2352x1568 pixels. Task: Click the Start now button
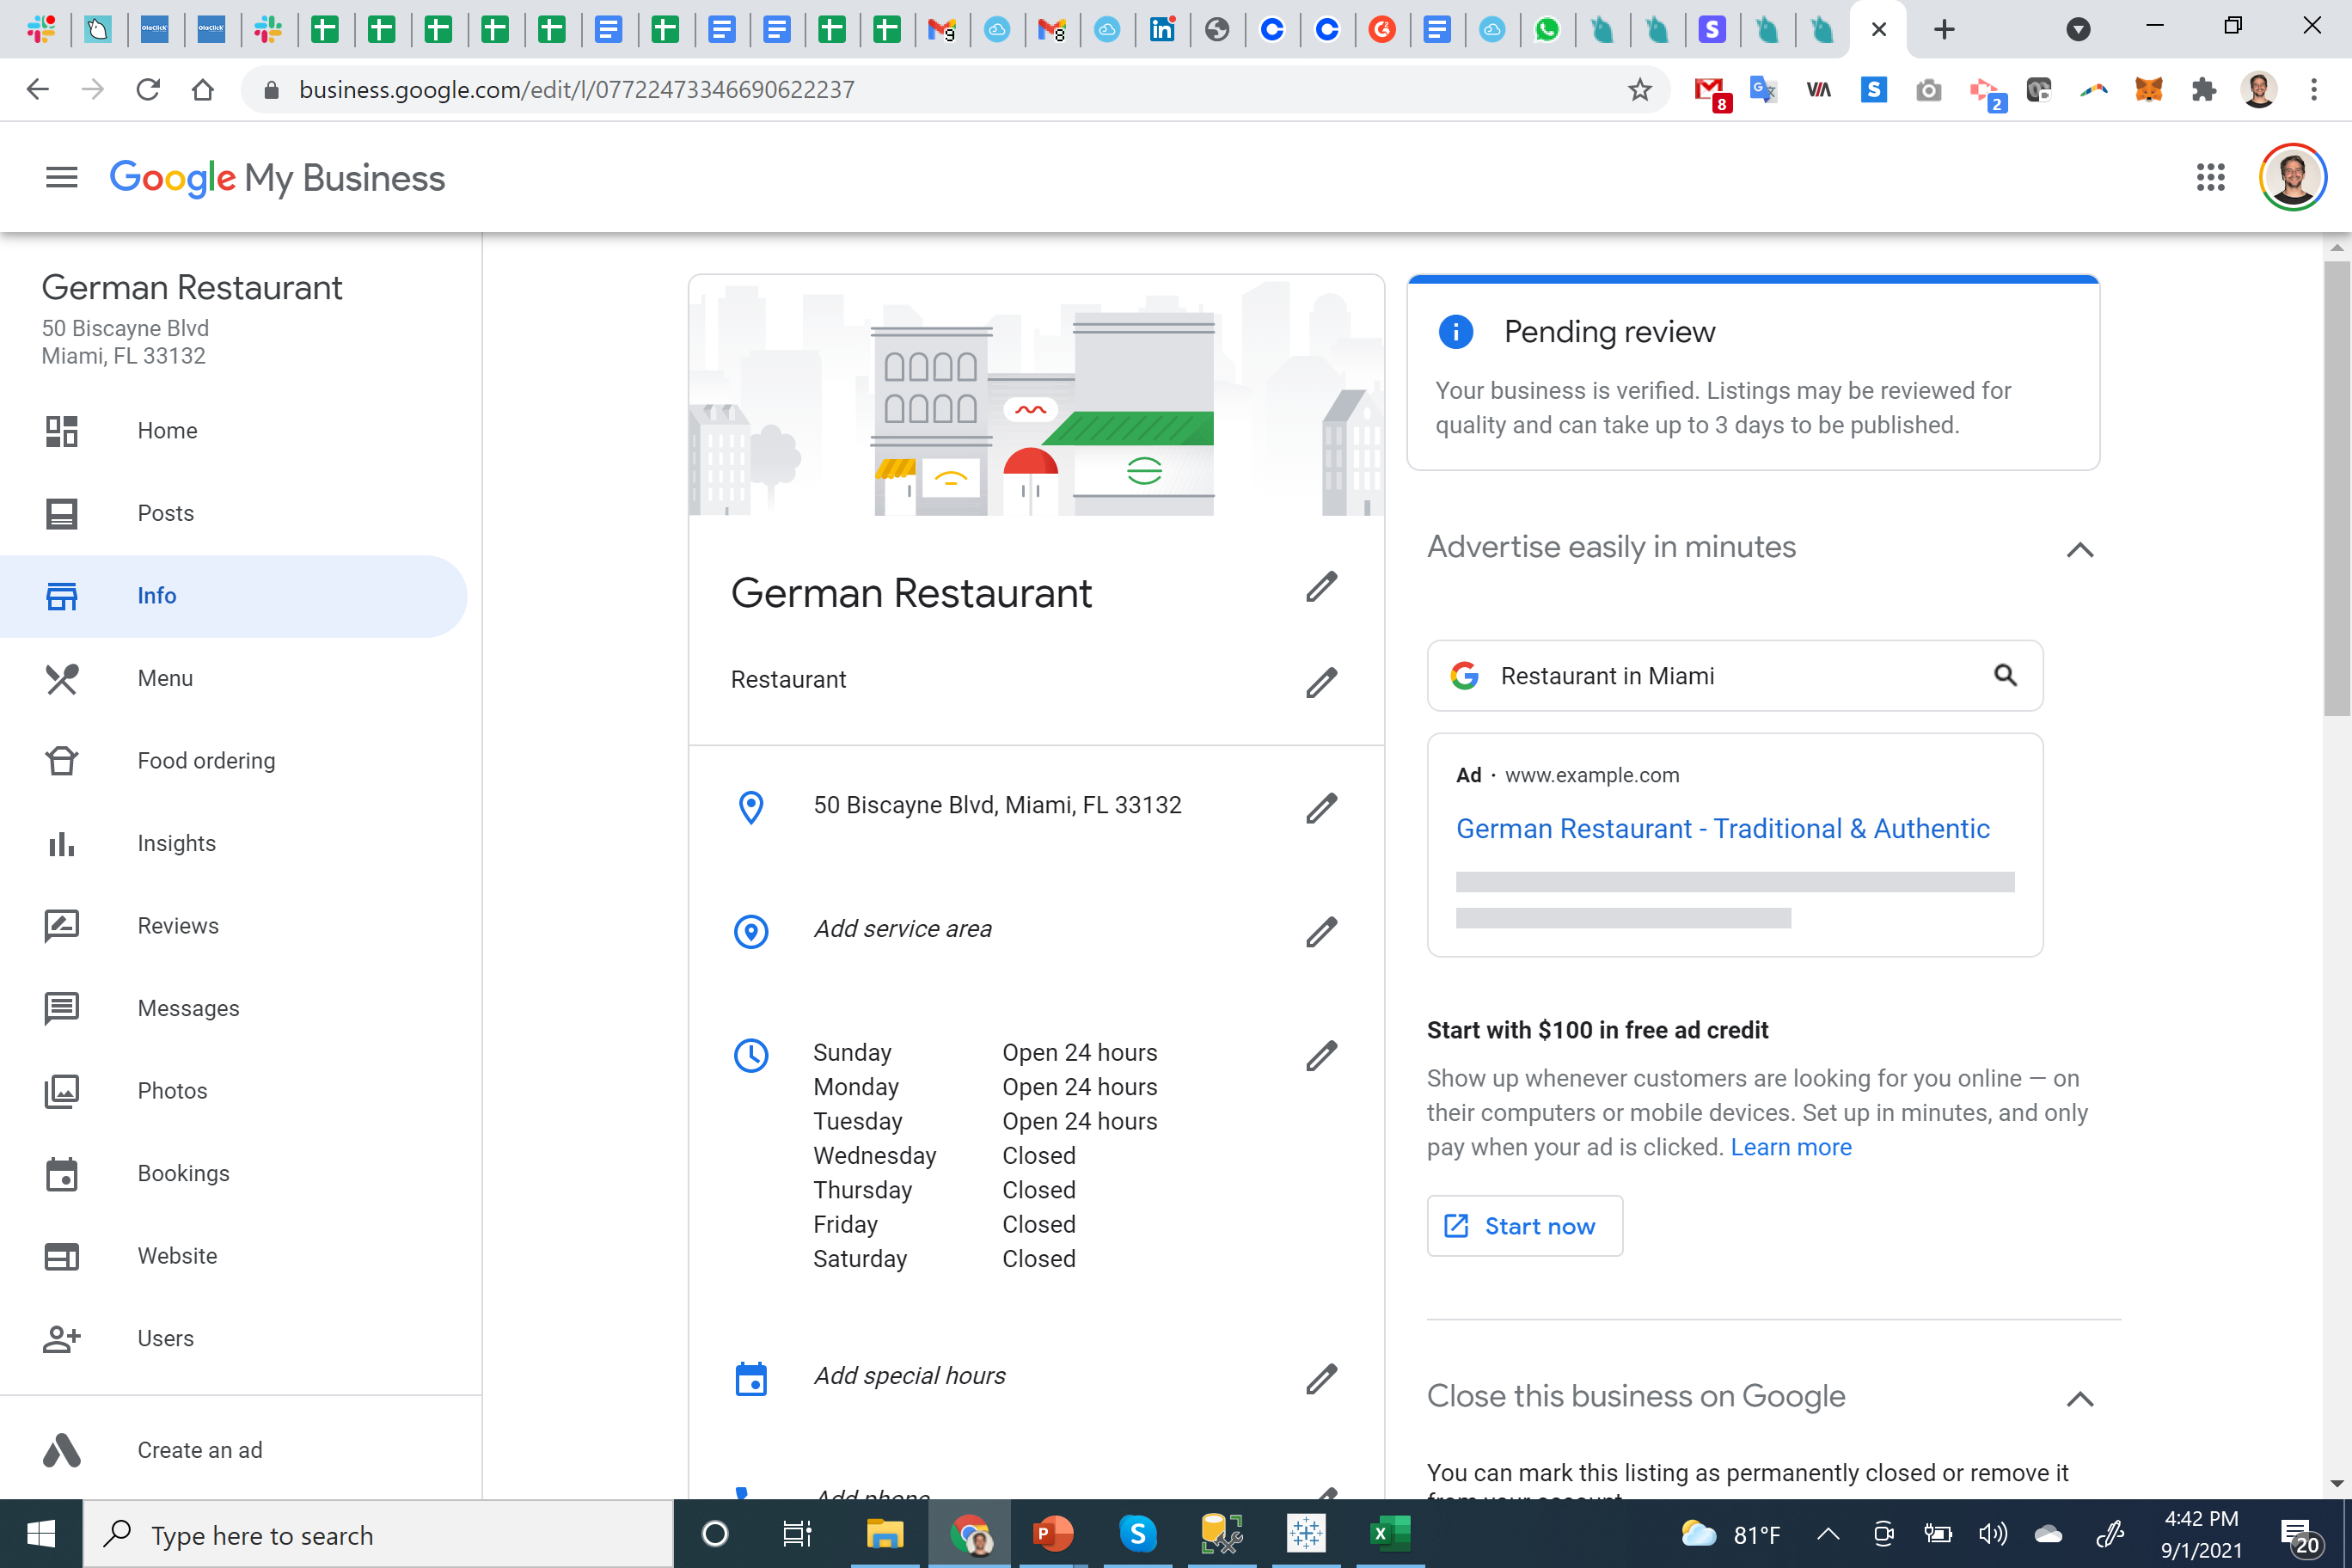coord(1524,1226)
